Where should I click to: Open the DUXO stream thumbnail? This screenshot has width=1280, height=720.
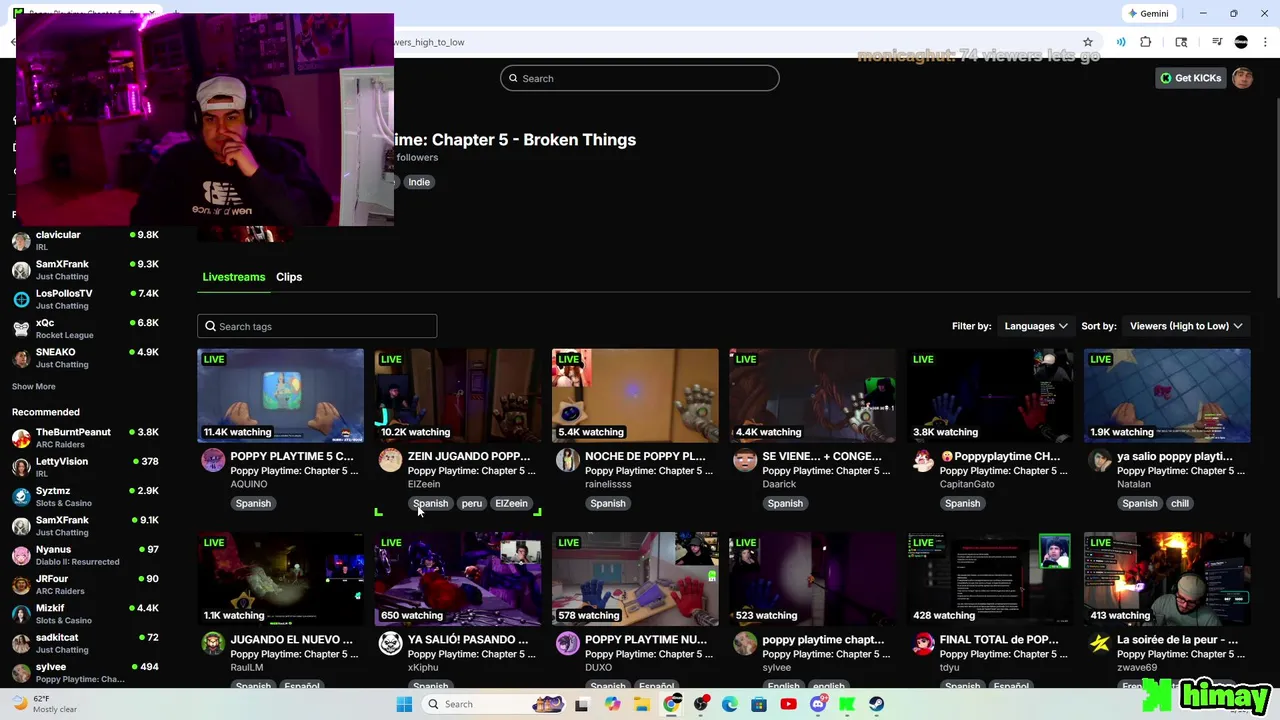tap(635, 578)
